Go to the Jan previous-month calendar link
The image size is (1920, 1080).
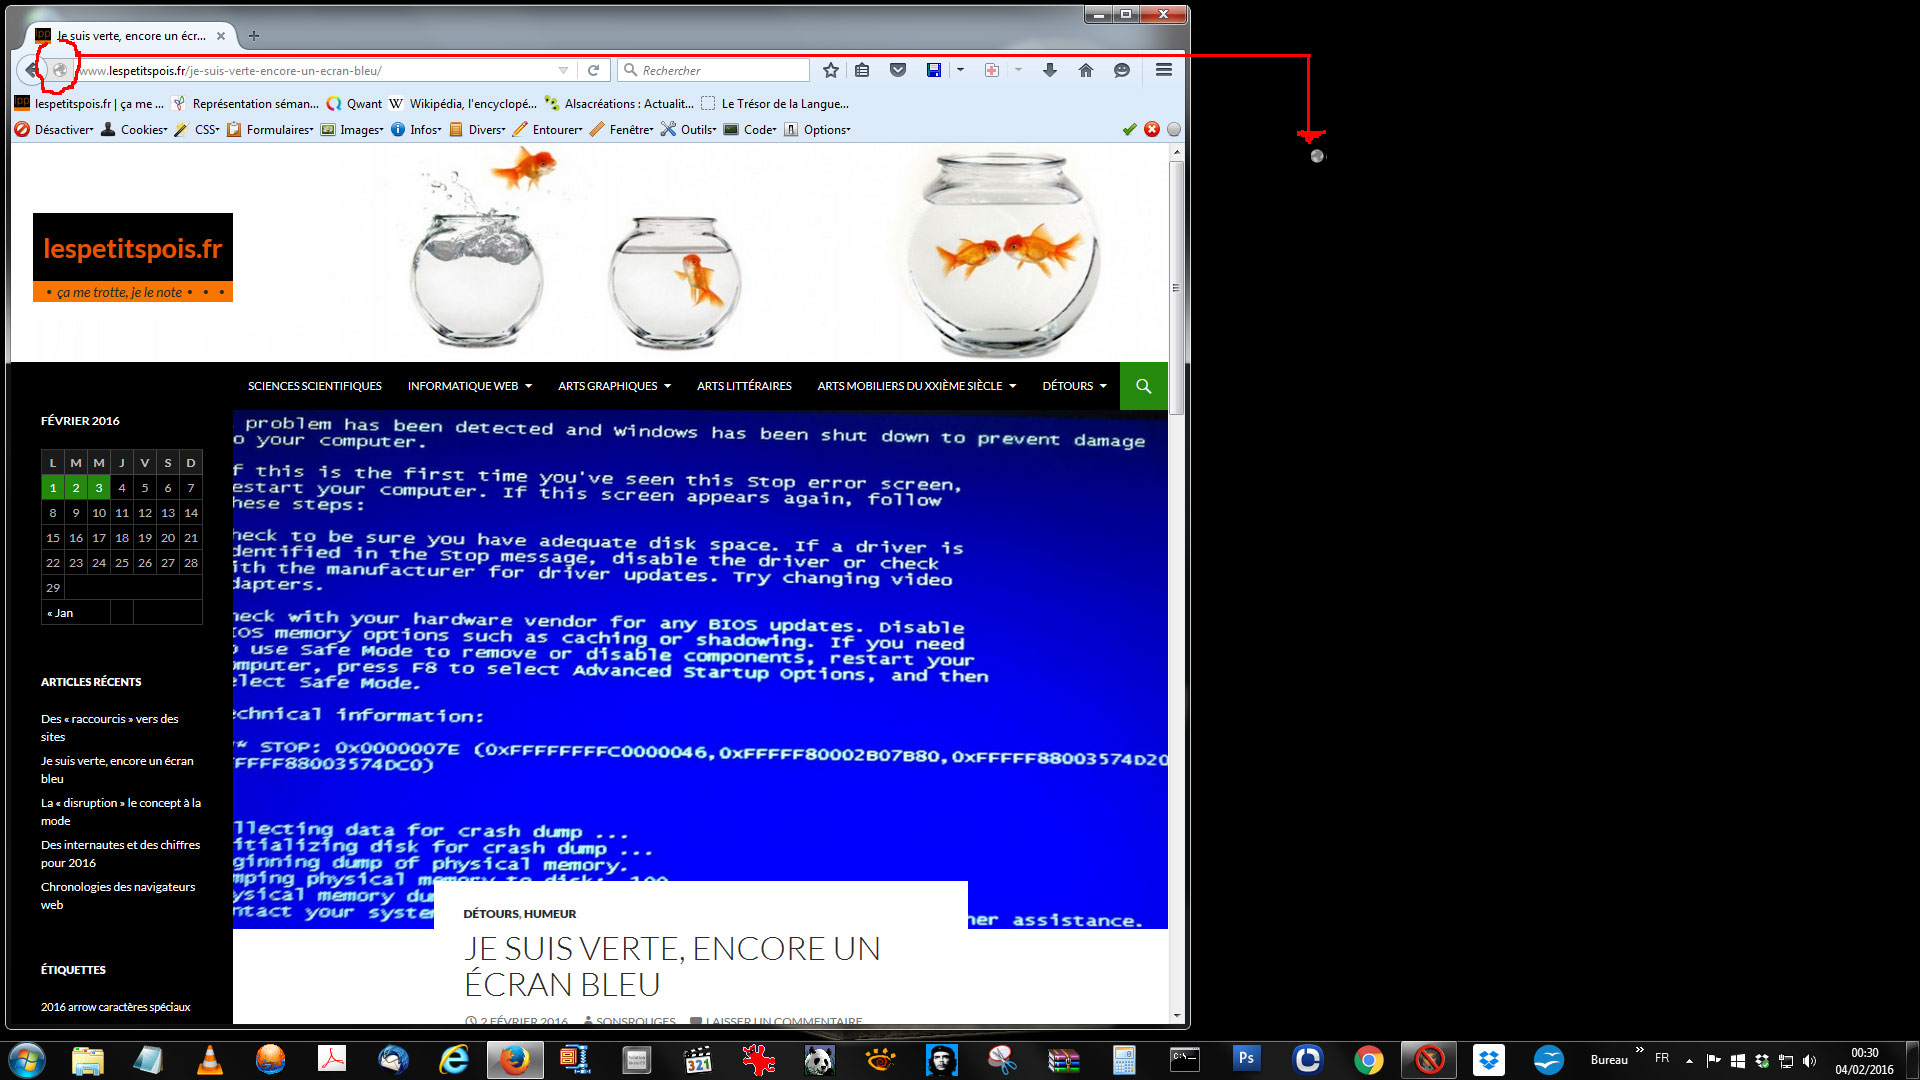pos(60,613)
